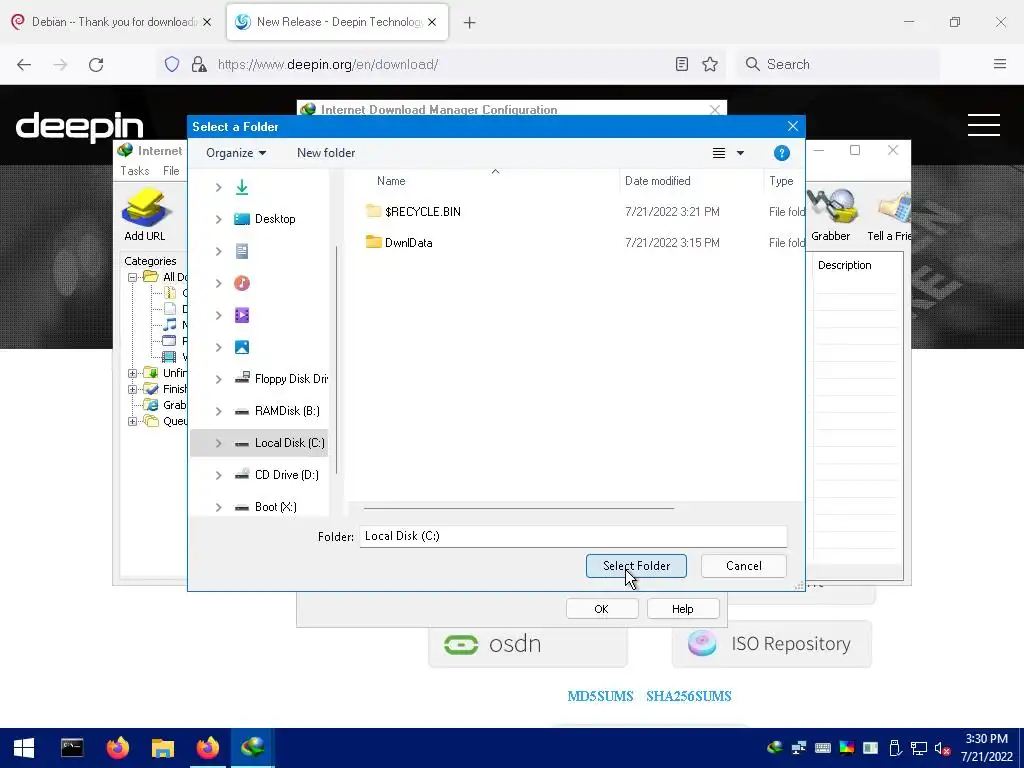This screenshot has height=768, width=1024.
Task: Click Cancel in Select a Folder dialog
Action: pos(744,566)
